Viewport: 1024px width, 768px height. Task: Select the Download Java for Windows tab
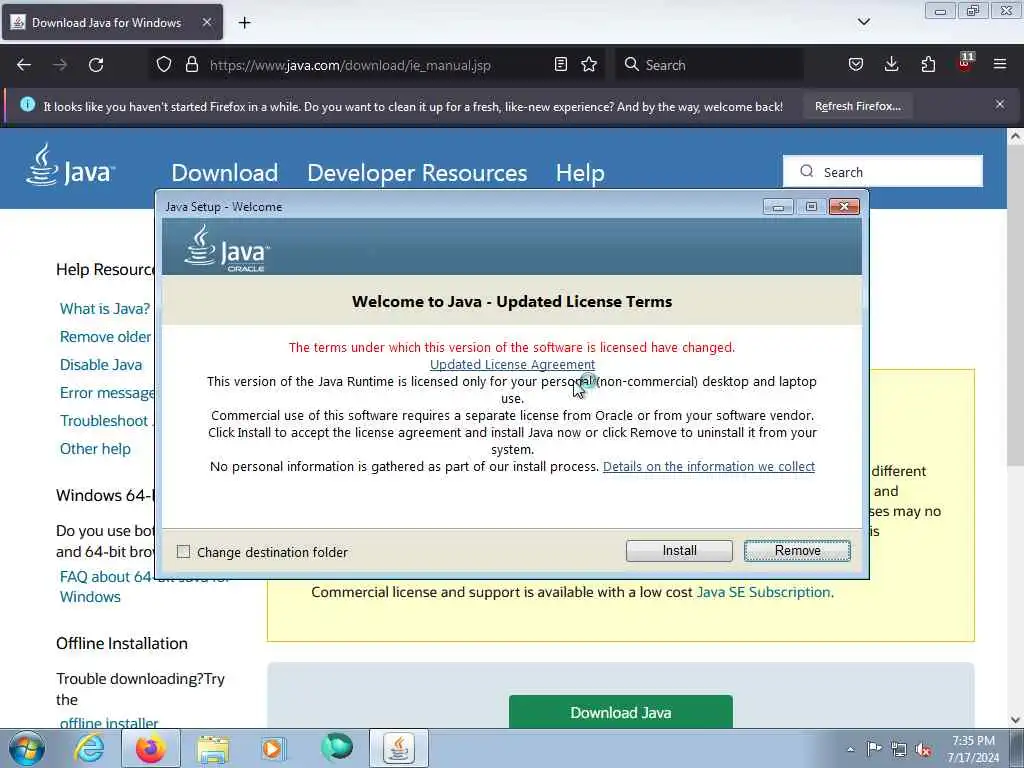point(112,22)
